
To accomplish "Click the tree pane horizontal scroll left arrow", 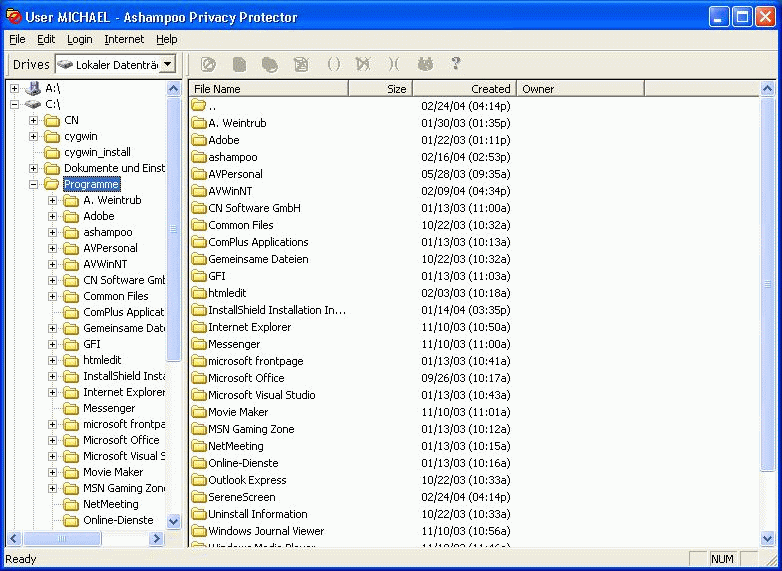I will pos(14,538).
